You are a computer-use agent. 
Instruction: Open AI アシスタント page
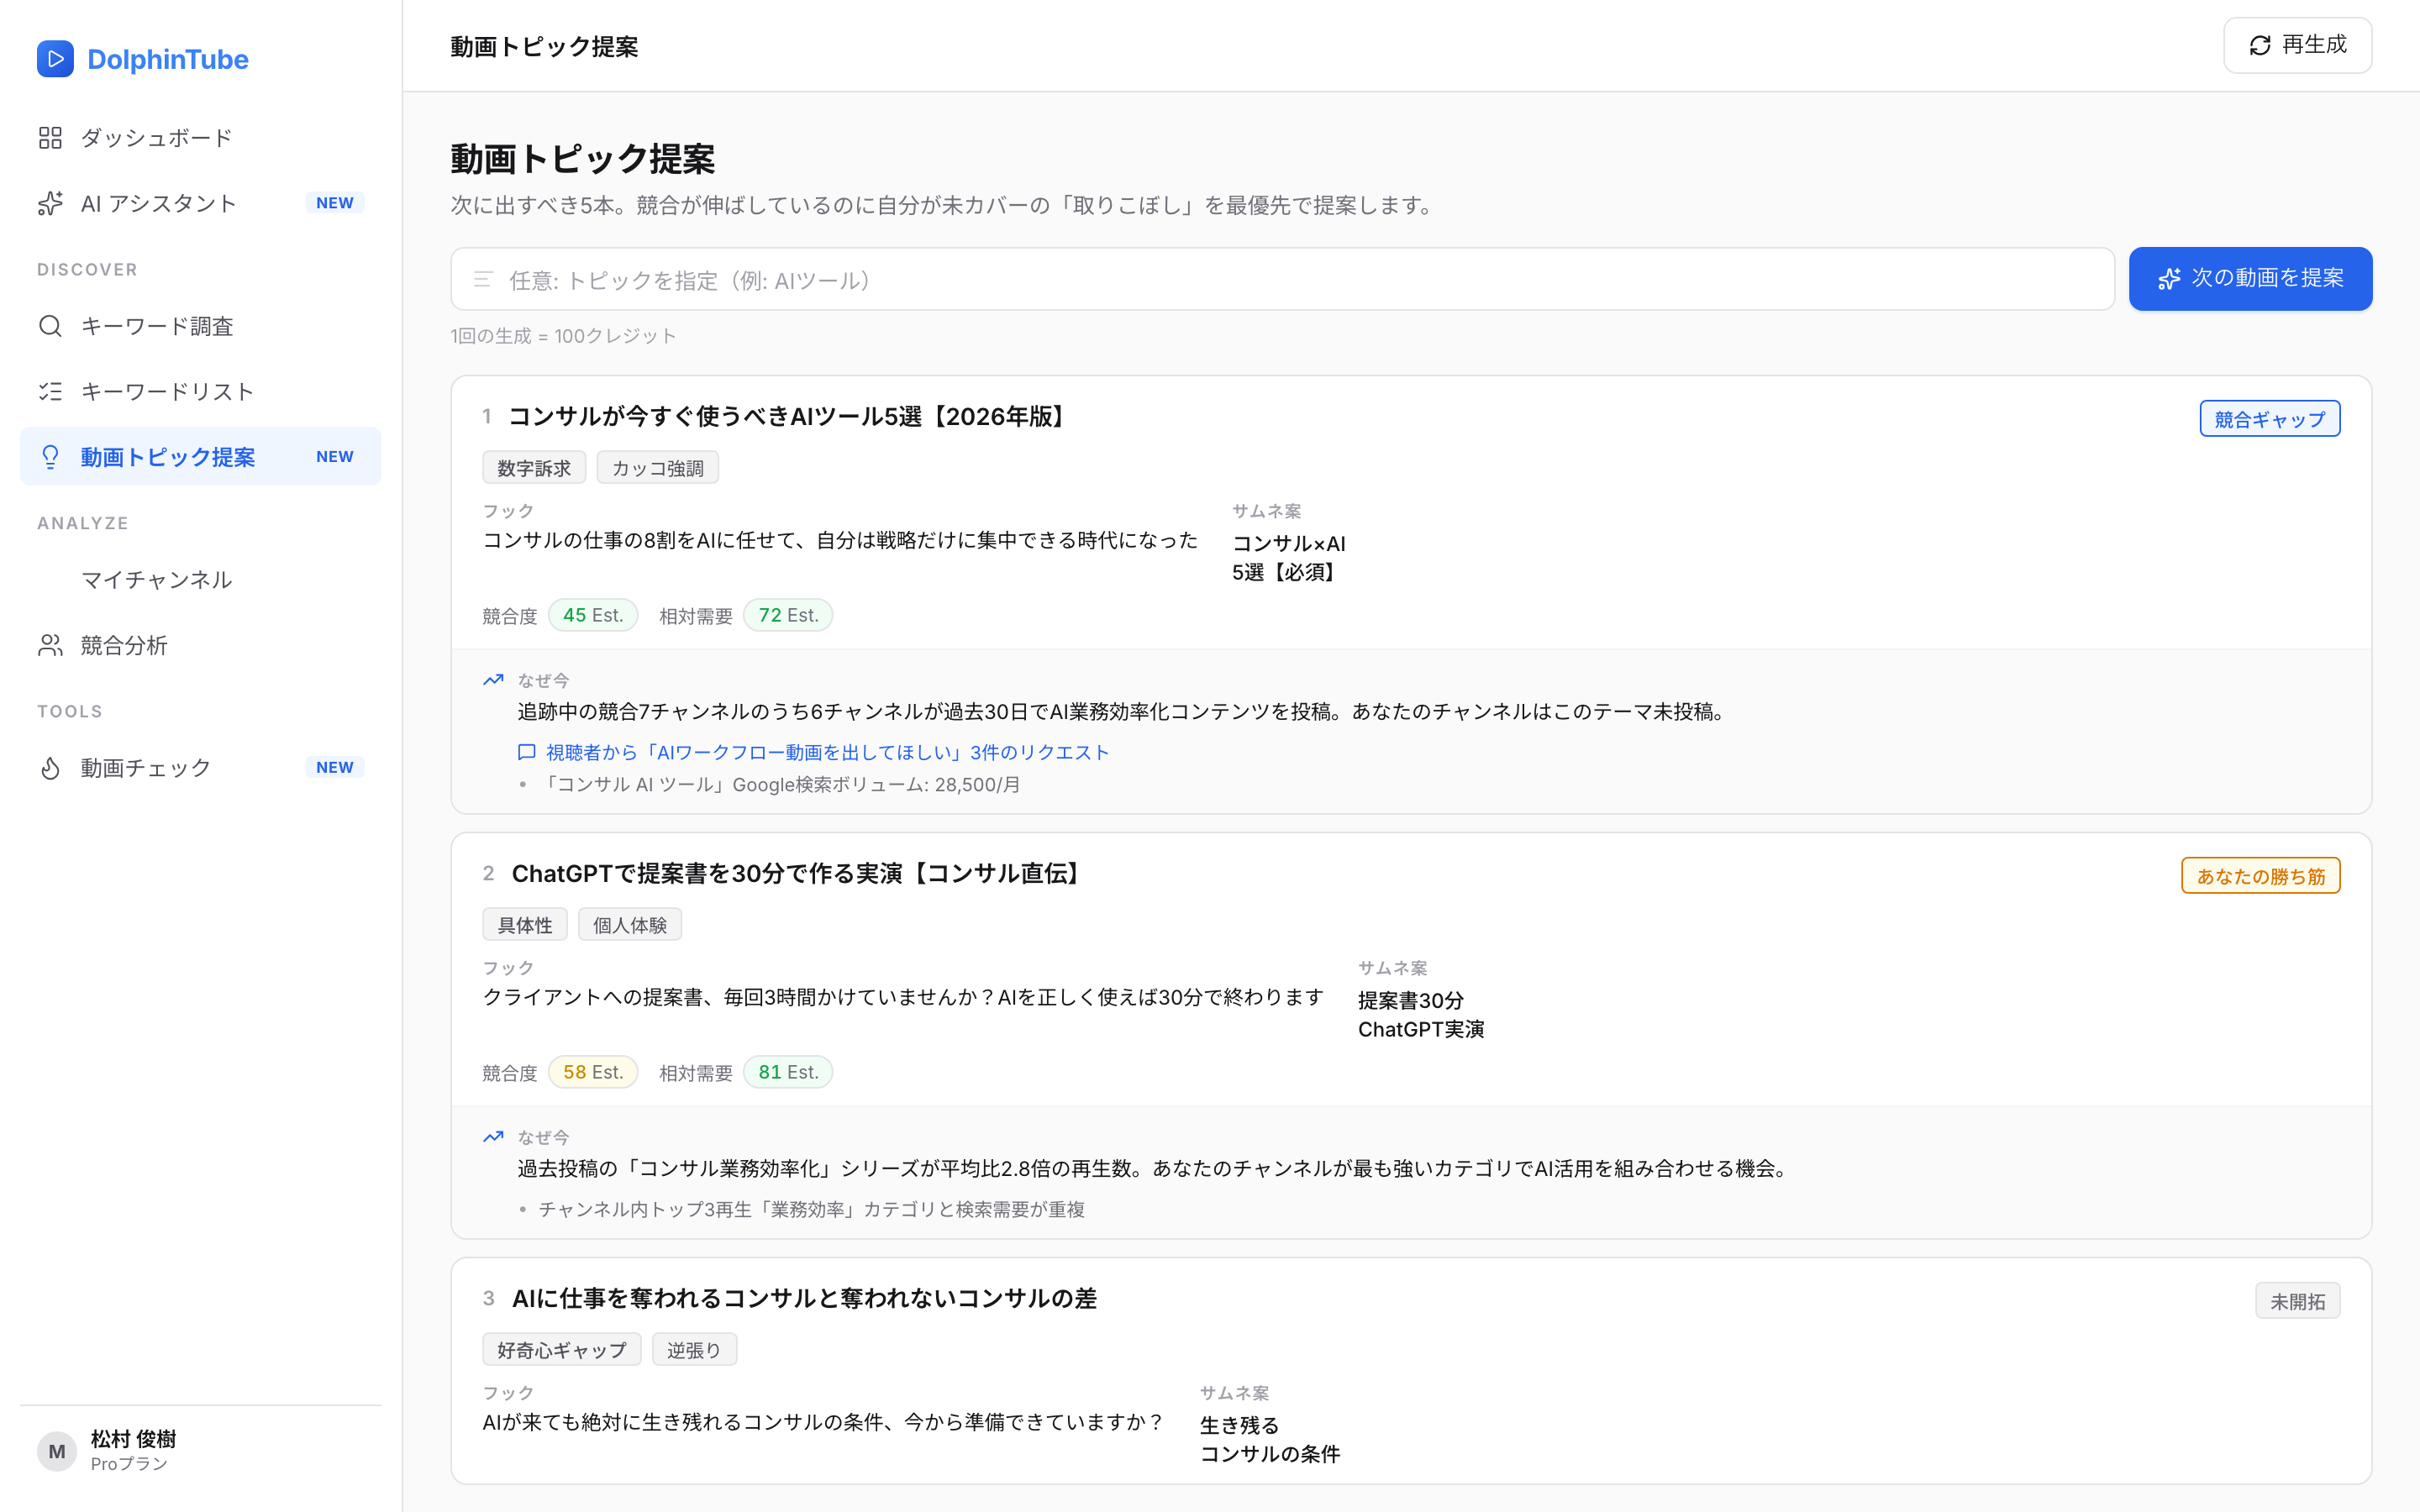pyautogui.click(x=201, y=203)
